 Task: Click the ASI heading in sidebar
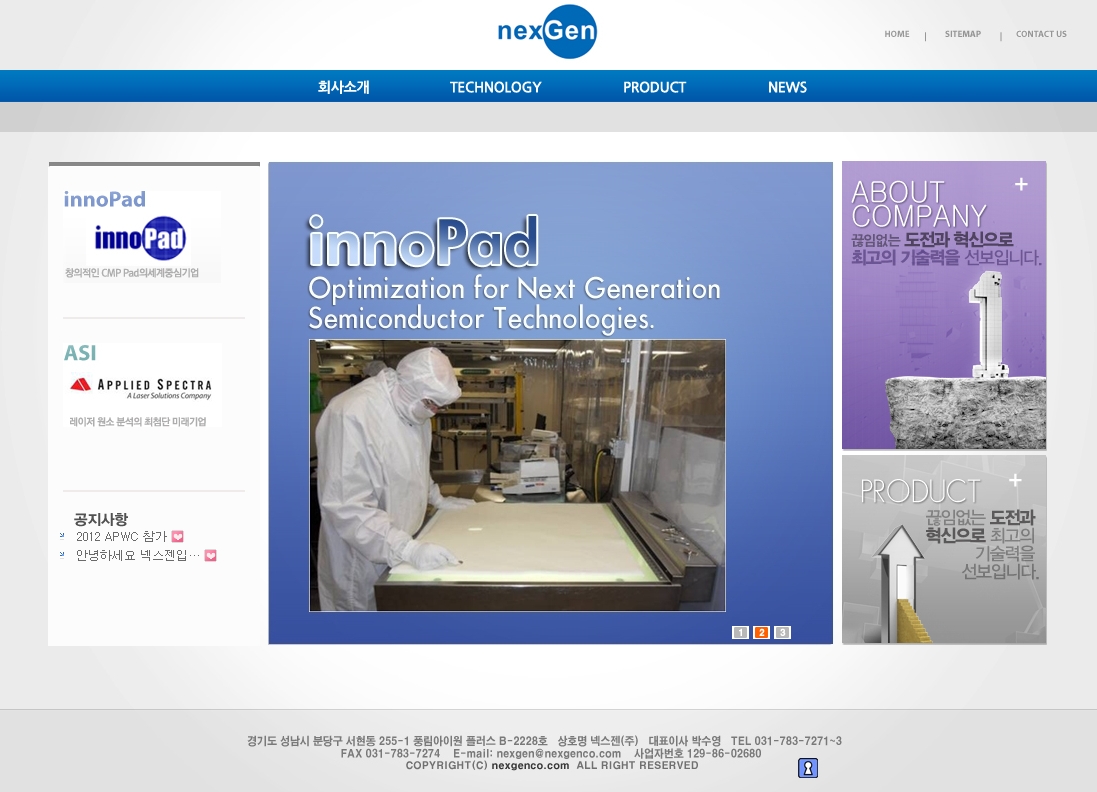point(80,353)
